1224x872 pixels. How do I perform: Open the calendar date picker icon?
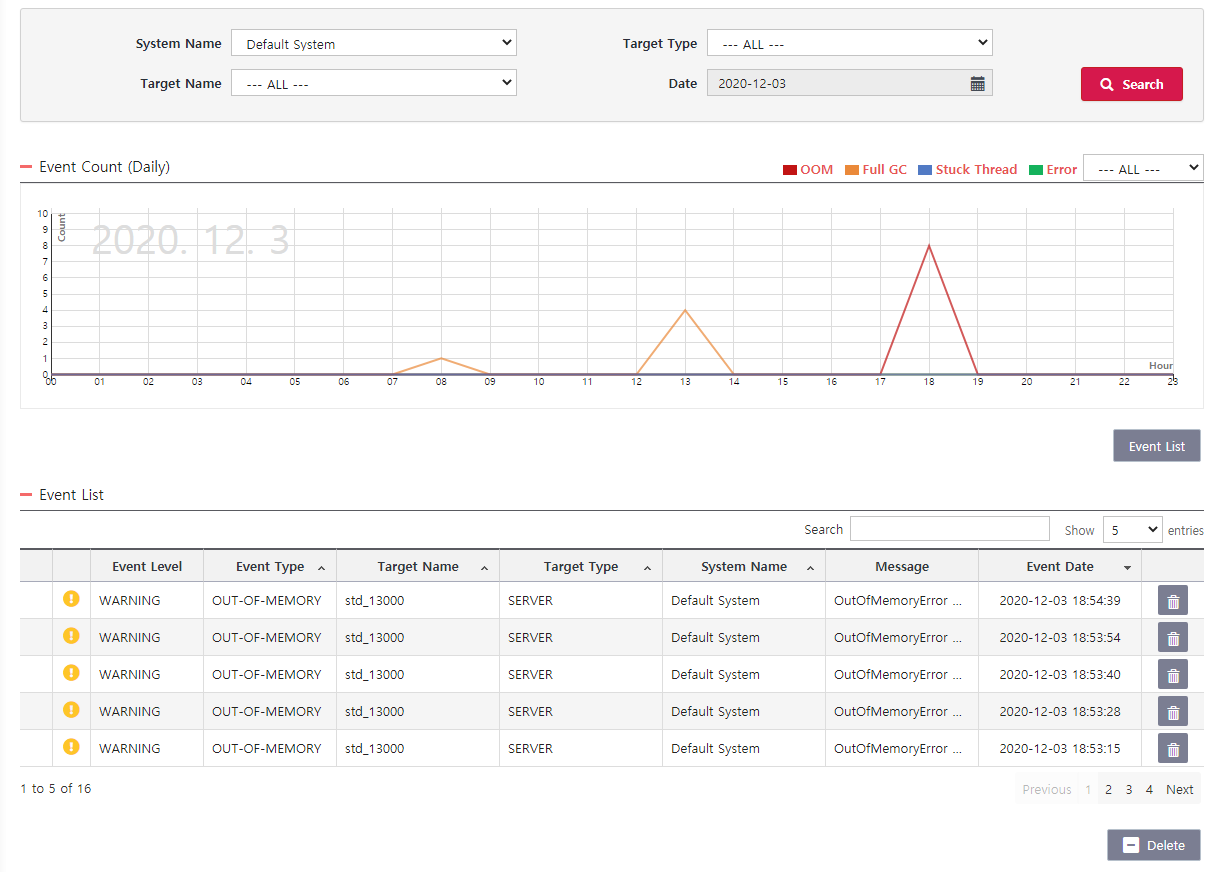[x=978, y=83]
